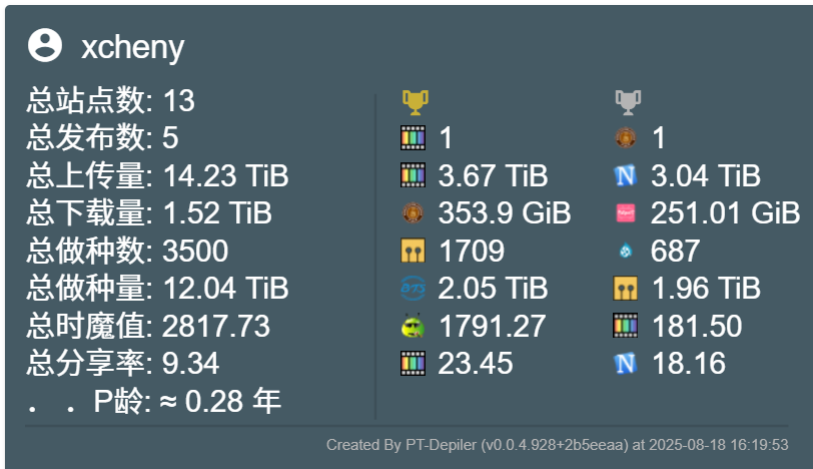Click the yellow icon next to 1.96 TiB
Image resolution: width=813 pixels, height=469 pixels.
(x=625, y=288)
